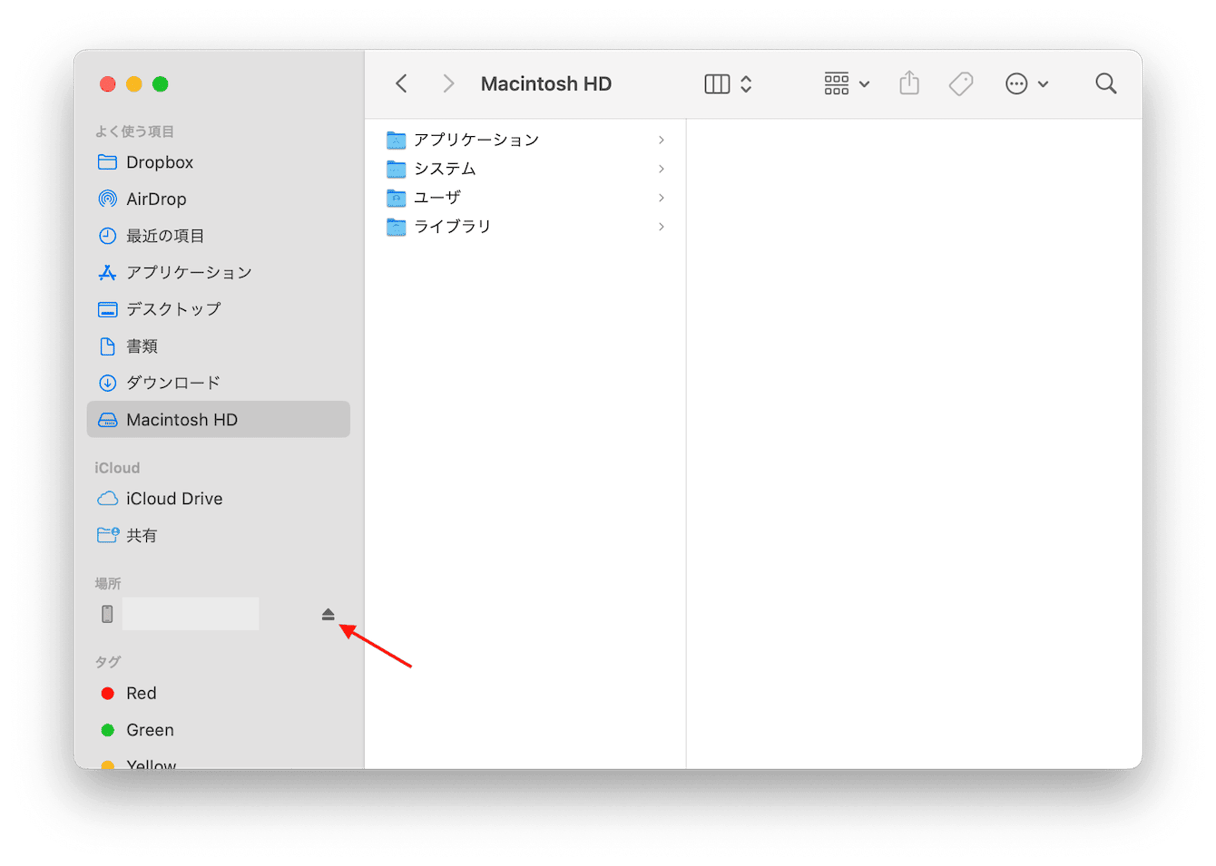Open AirDrop from the sidebar
The image size is (1216, 866).
(x=156, y=199)
